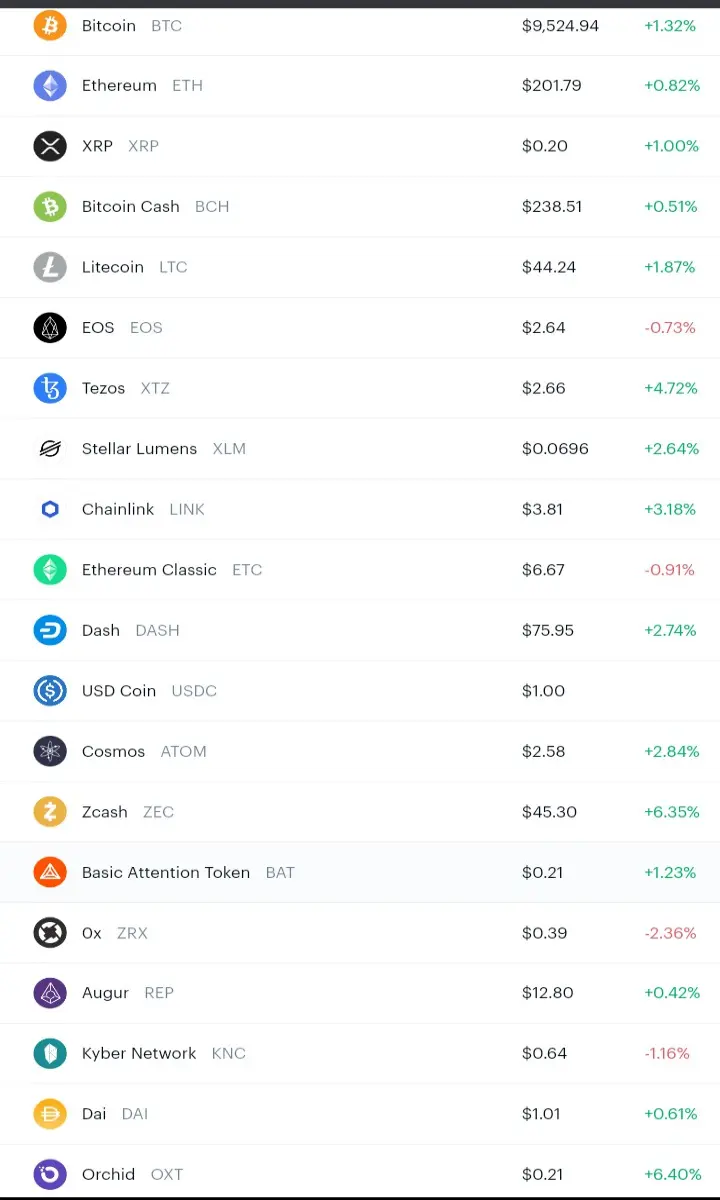Open Ethereum Classic asset listing
Viewport: 720px width, 1200px height.
(x=360, y=570)
